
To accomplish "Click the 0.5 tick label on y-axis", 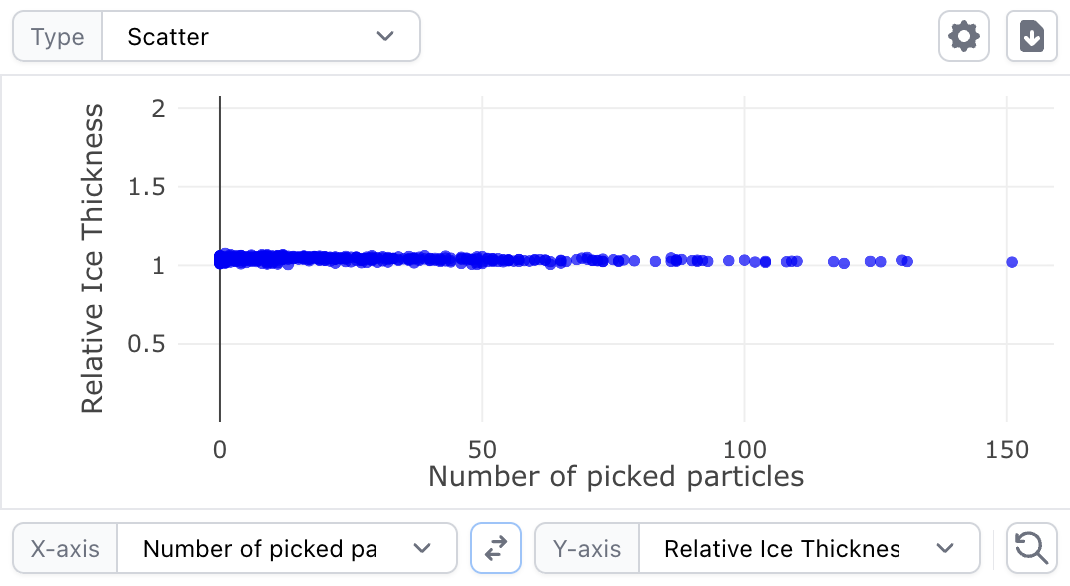I will point(148,345).
